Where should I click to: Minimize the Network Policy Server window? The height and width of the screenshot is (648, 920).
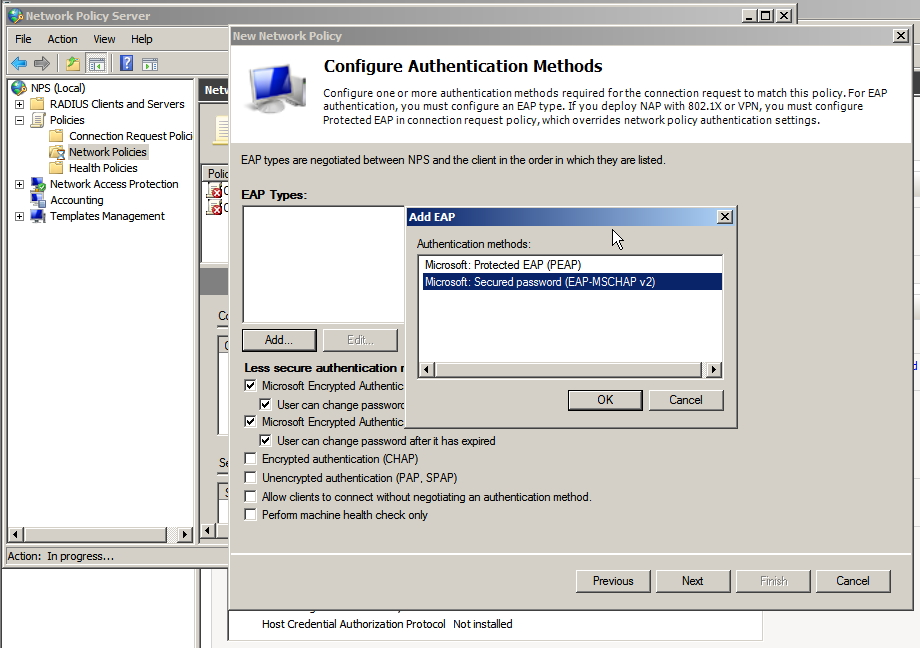[x=749, y=16]
